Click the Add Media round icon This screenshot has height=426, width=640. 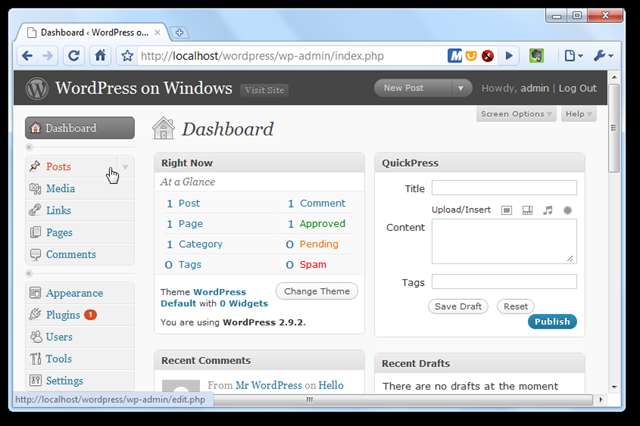pyautogui.click(x=567, y=210)
